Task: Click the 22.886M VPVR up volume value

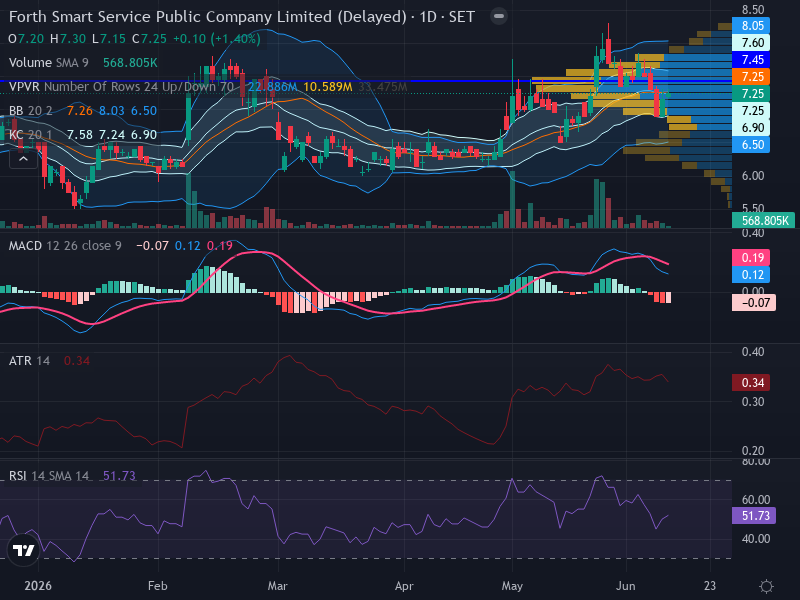Action: tap(272, 87)
